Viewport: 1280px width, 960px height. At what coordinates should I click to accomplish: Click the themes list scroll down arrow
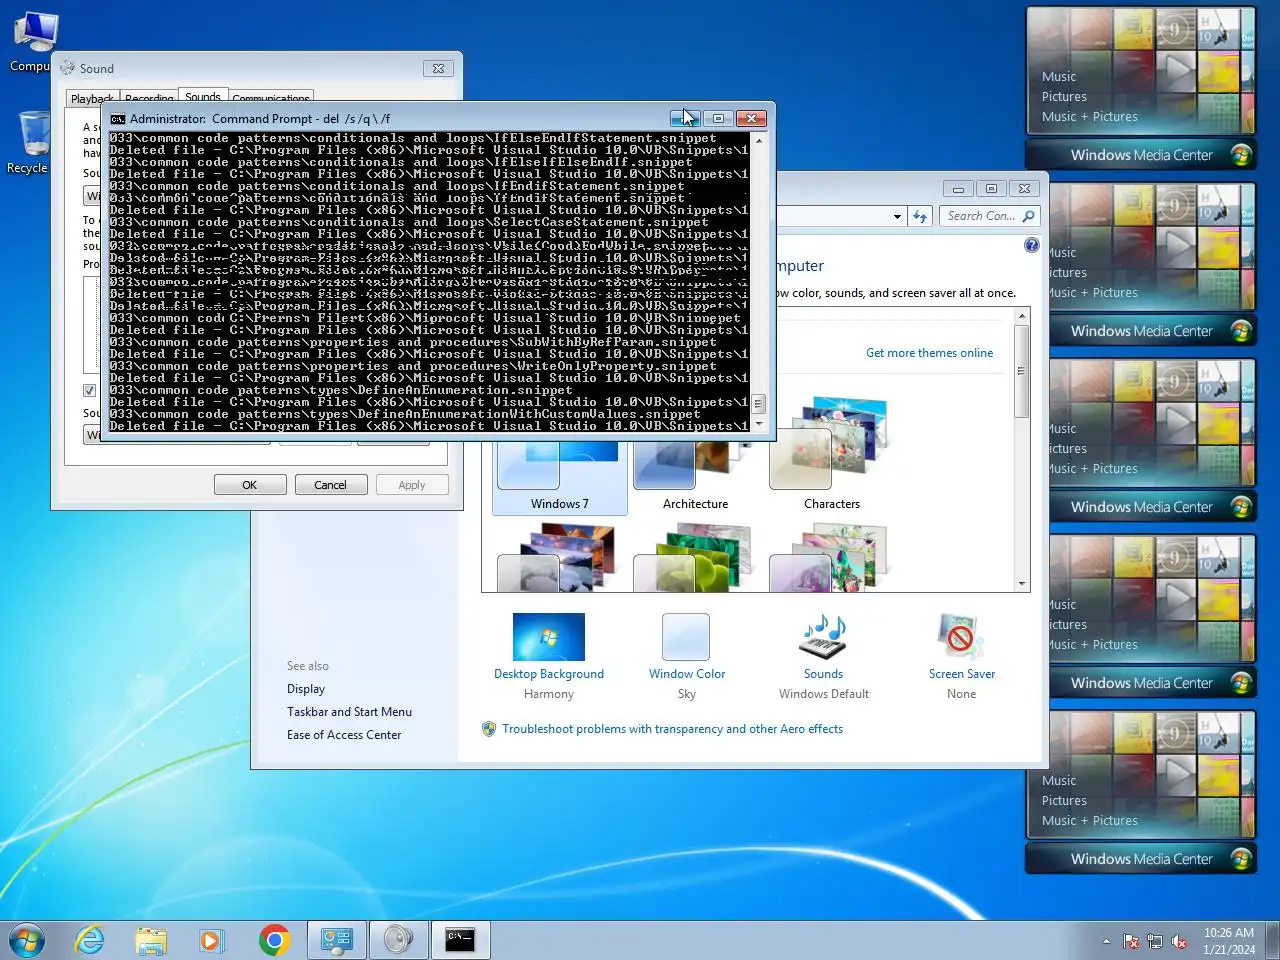[1022, 584]
